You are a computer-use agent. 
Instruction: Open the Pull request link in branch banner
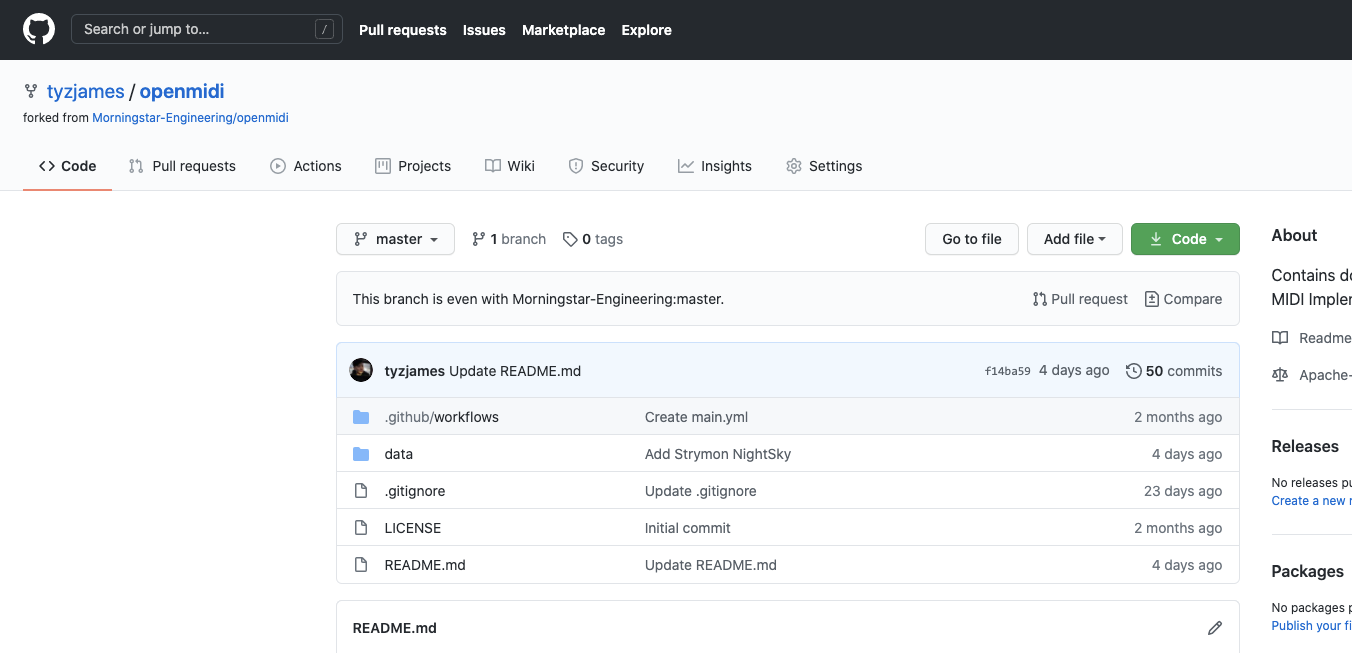pos(1080,299)
